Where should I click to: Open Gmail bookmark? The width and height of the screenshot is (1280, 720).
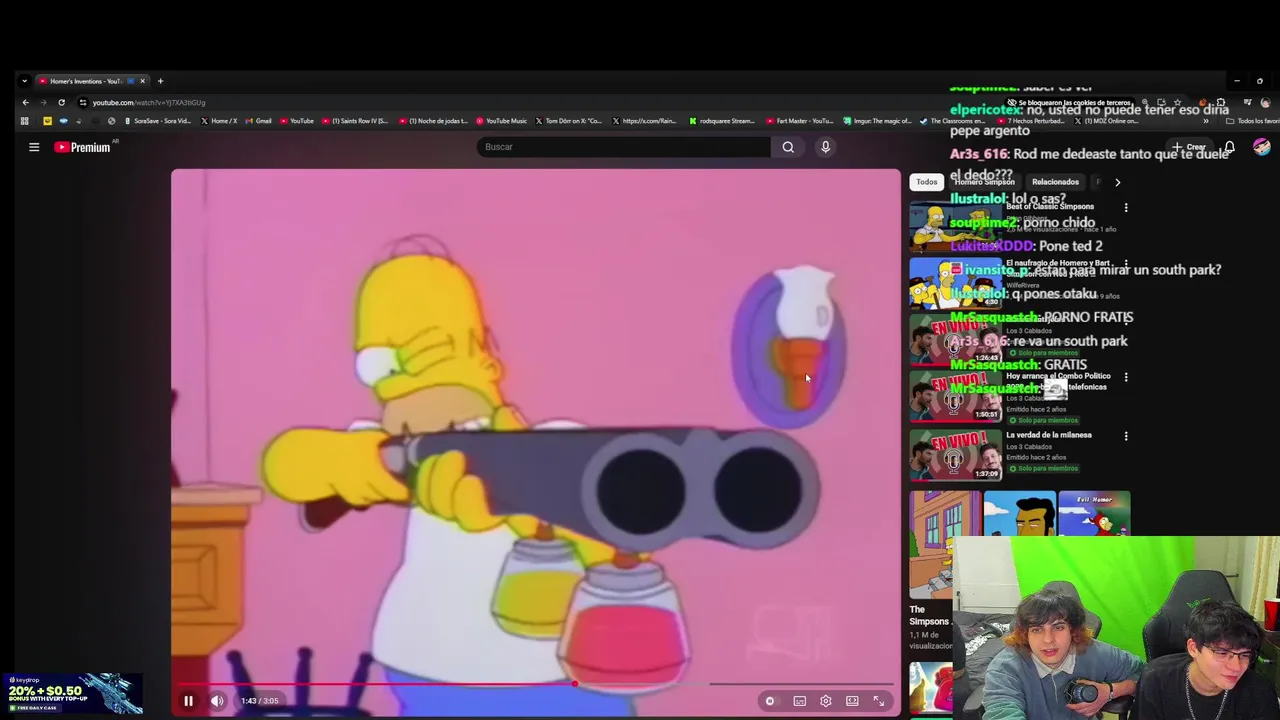pos(259,121)
